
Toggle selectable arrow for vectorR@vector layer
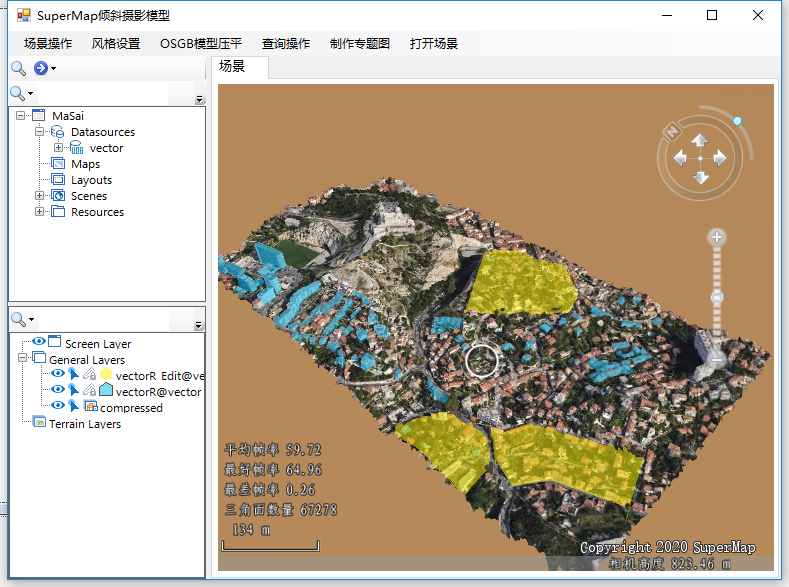74,390
